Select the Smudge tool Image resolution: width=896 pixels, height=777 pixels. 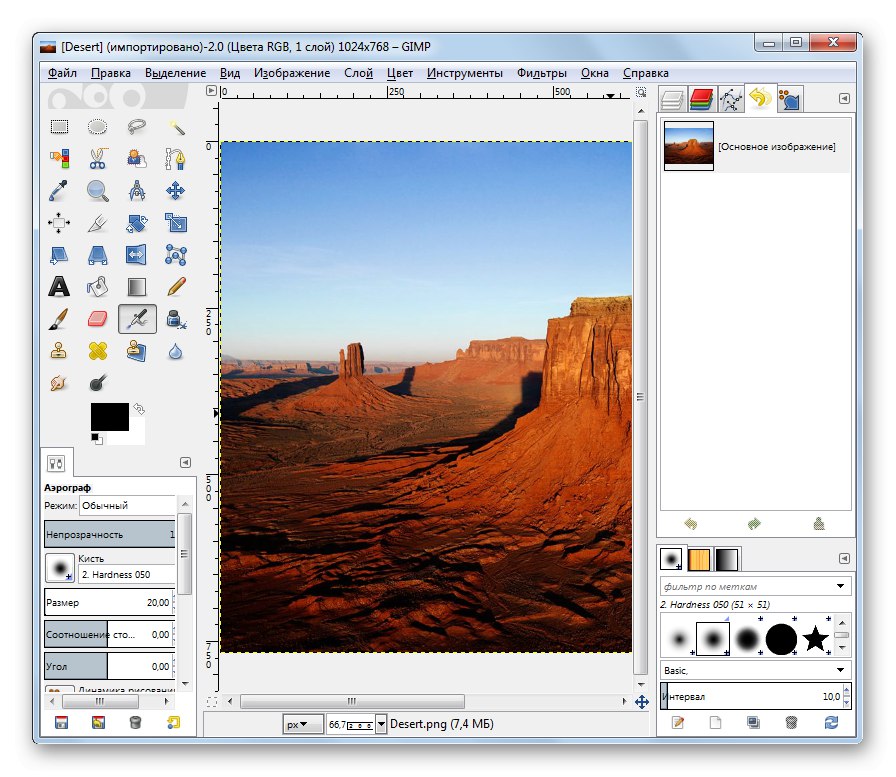(59, 383)
